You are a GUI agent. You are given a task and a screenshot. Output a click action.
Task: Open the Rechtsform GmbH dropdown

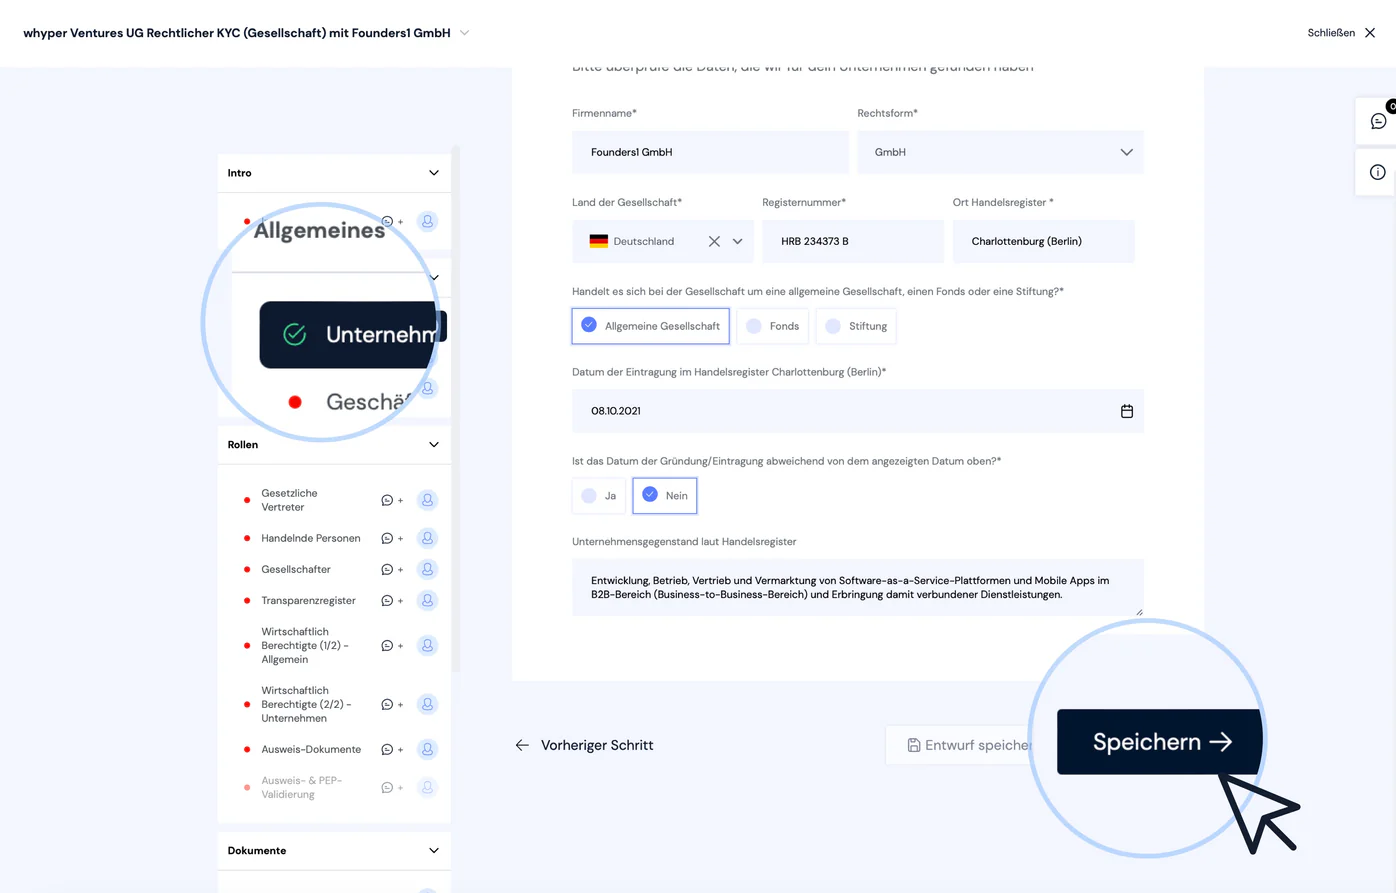pyautogui.click(x=1000, y=152)
